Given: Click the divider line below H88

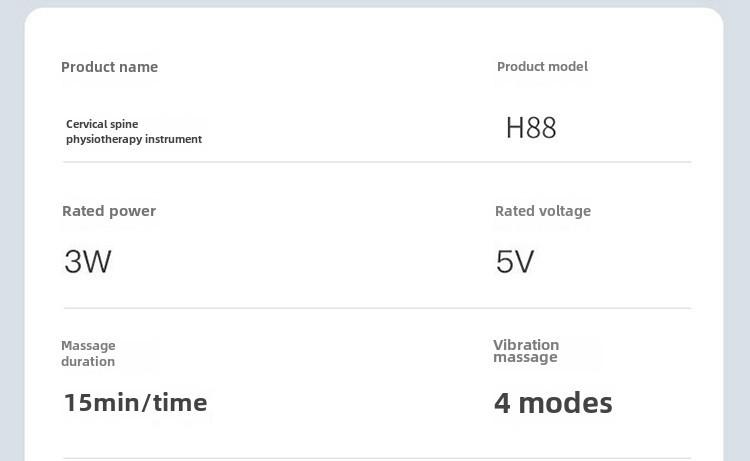Looking at the screenshot, I should [377, 162].
